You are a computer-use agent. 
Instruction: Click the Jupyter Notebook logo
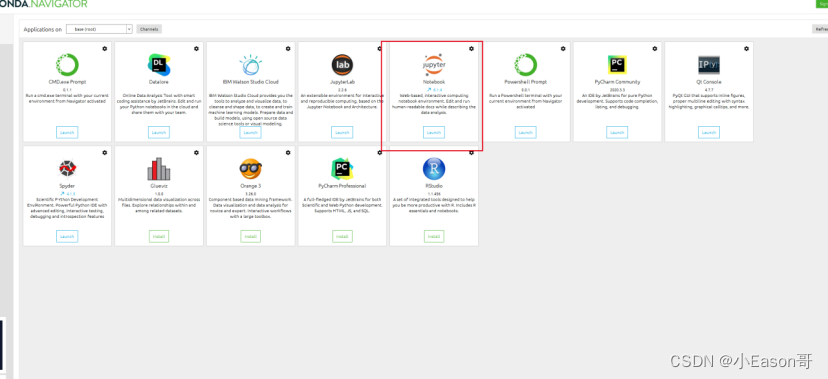pos(434,64)
